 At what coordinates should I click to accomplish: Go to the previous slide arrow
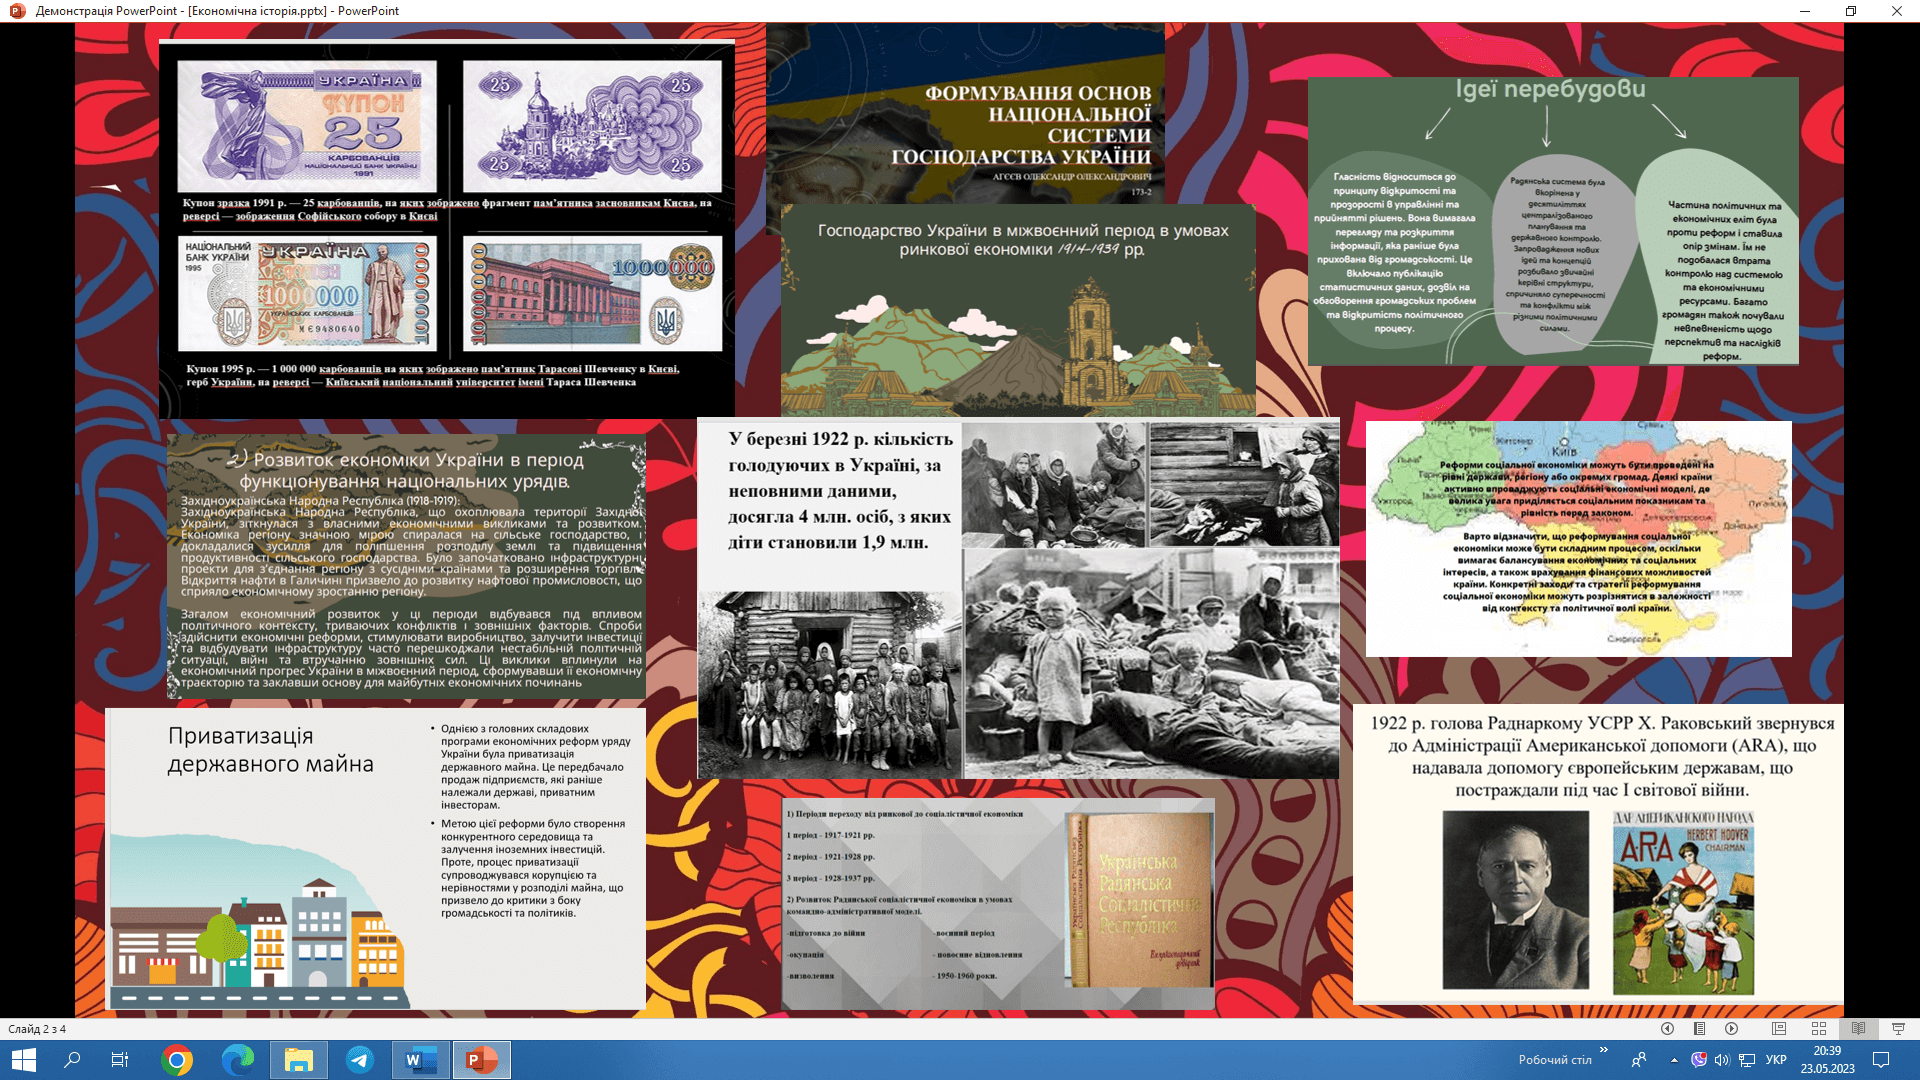coord(1667,1029)
